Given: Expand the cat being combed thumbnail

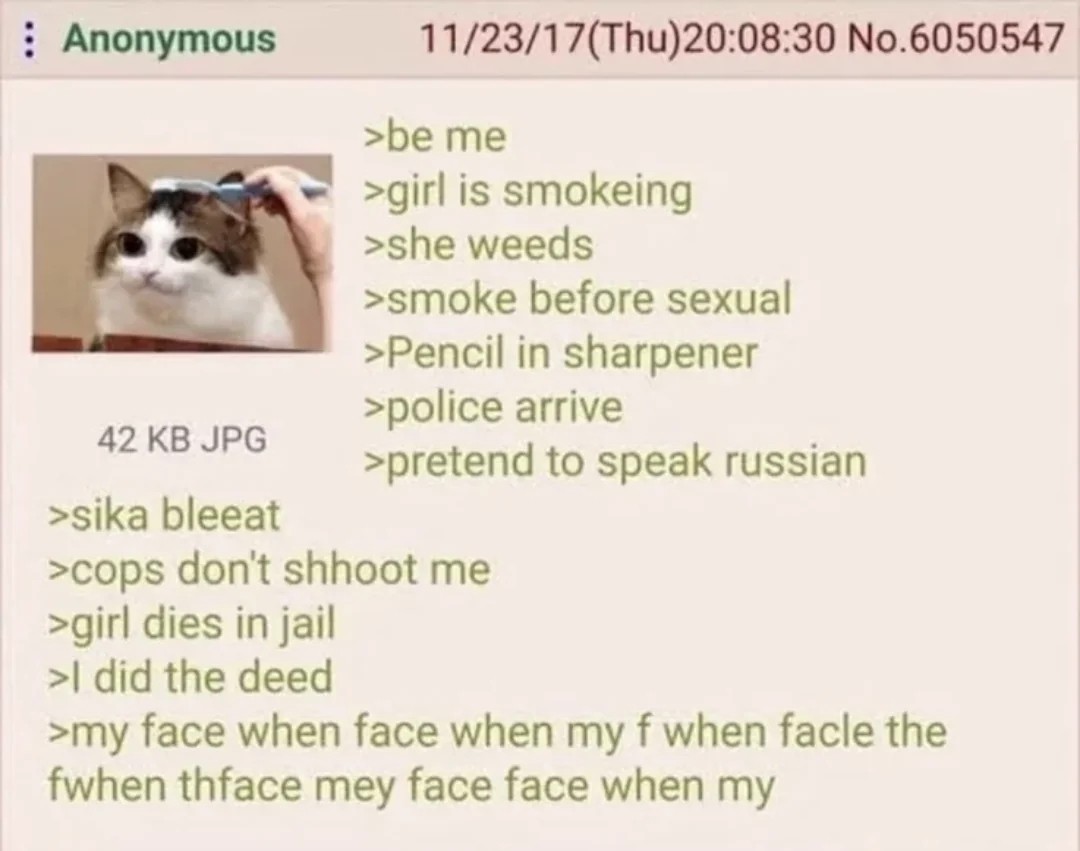Looking at the screenshot, I should (x=182, y=253).
